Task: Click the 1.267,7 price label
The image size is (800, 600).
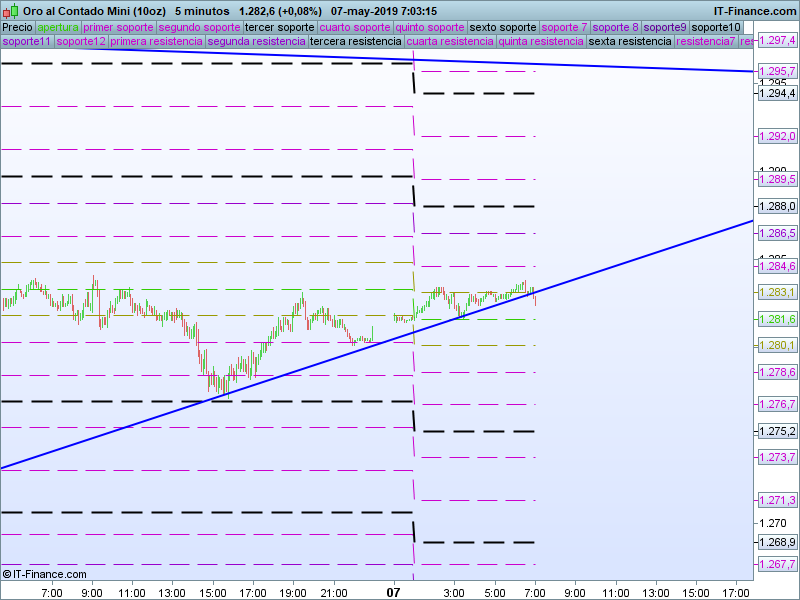Action: pyautogui.click(x=777, y=564)
